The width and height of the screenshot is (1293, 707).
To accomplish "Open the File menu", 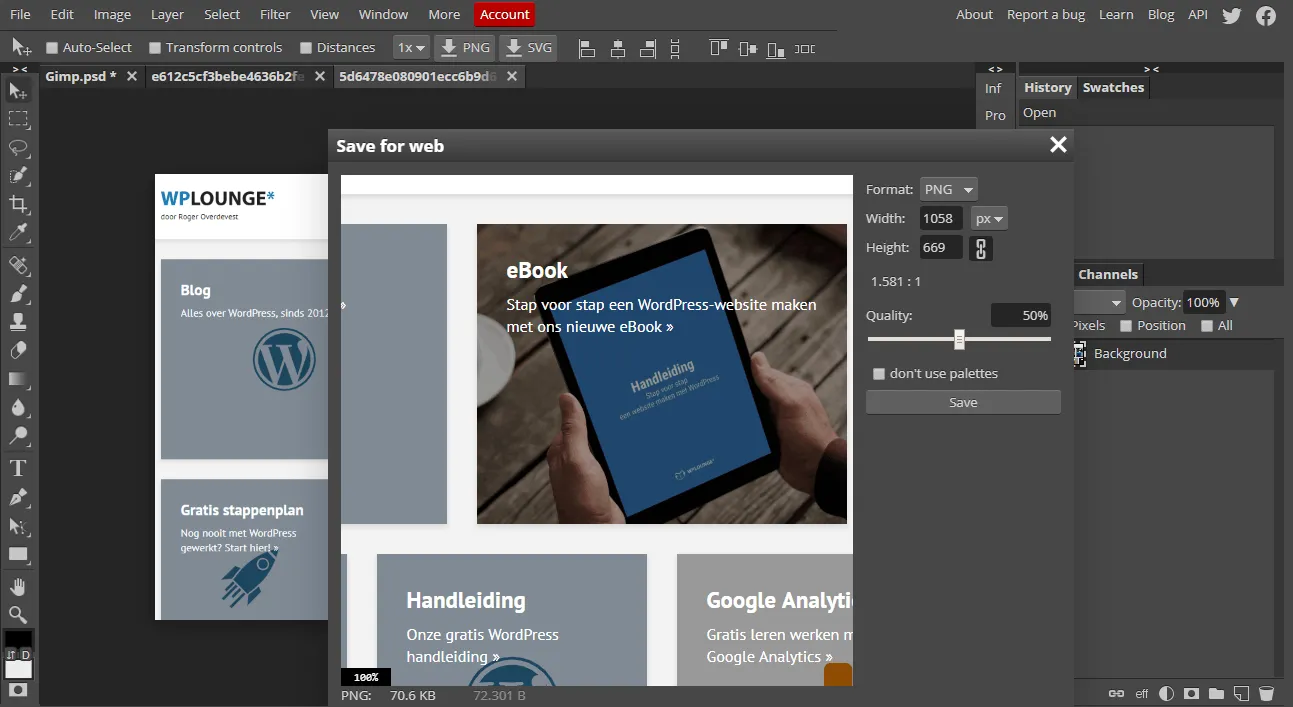I will (x=20, y=14).
